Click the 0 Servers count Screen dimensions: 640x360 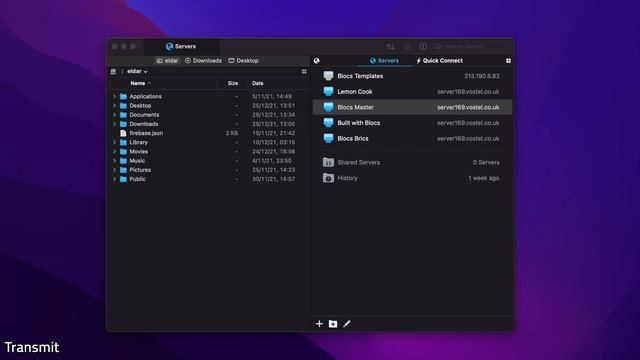(486, 162)
